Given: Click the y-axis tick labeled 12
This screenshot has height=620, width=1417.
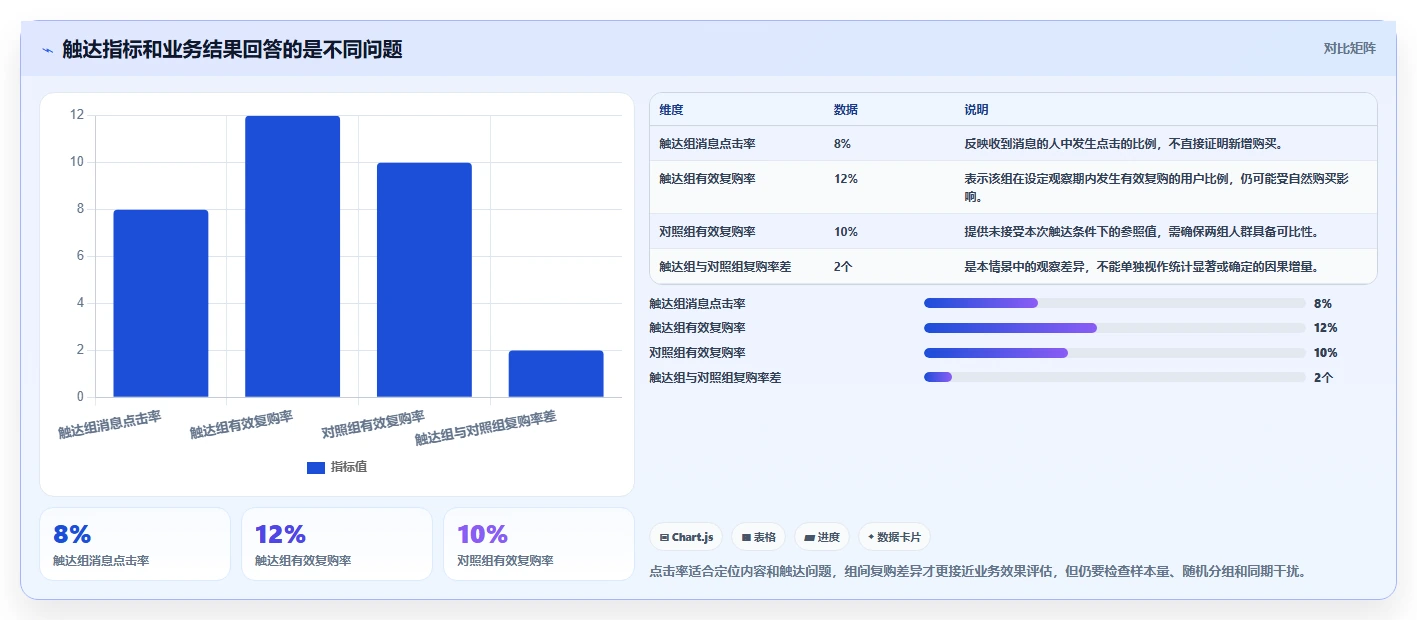Looking at the screenshot, I should 77,115.
